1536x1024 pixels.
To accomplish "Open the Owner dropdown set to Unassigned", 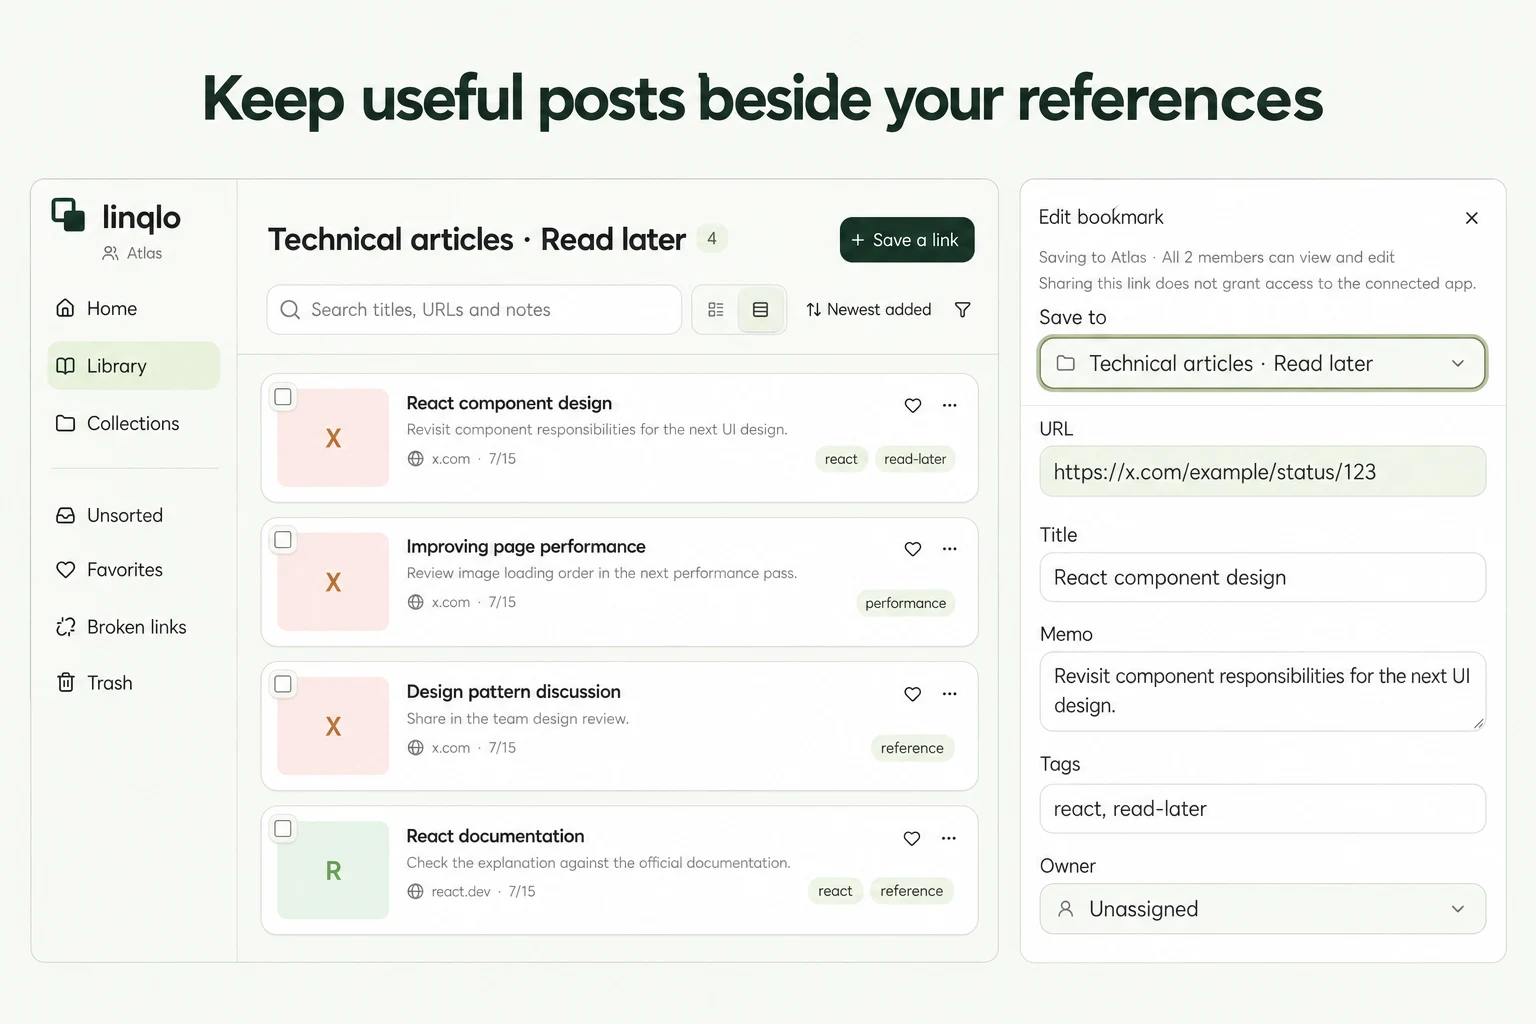I will point(1262,909).
